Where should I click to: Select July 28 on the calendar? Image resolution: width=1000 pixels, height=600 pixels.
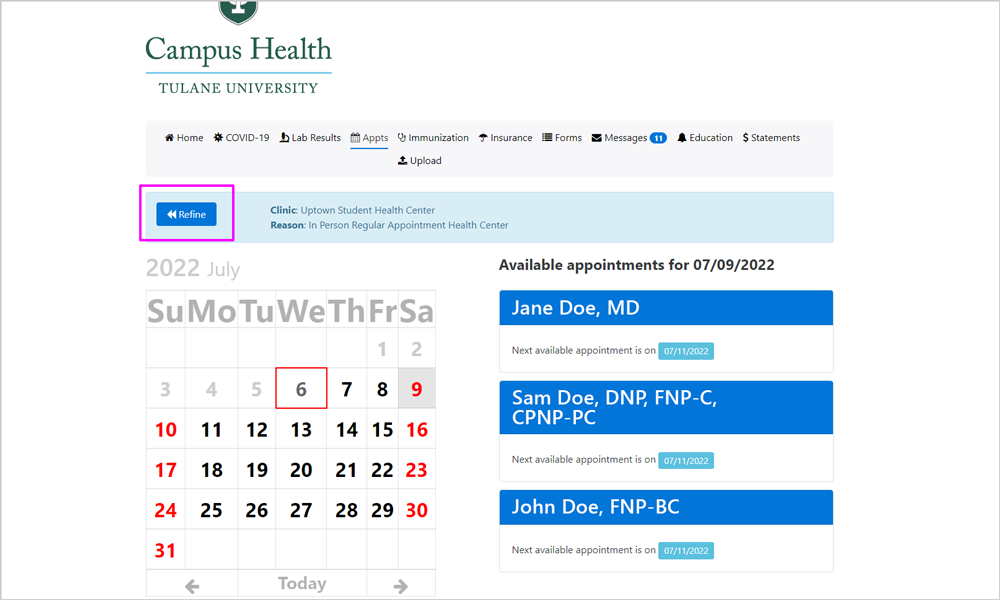346,509
